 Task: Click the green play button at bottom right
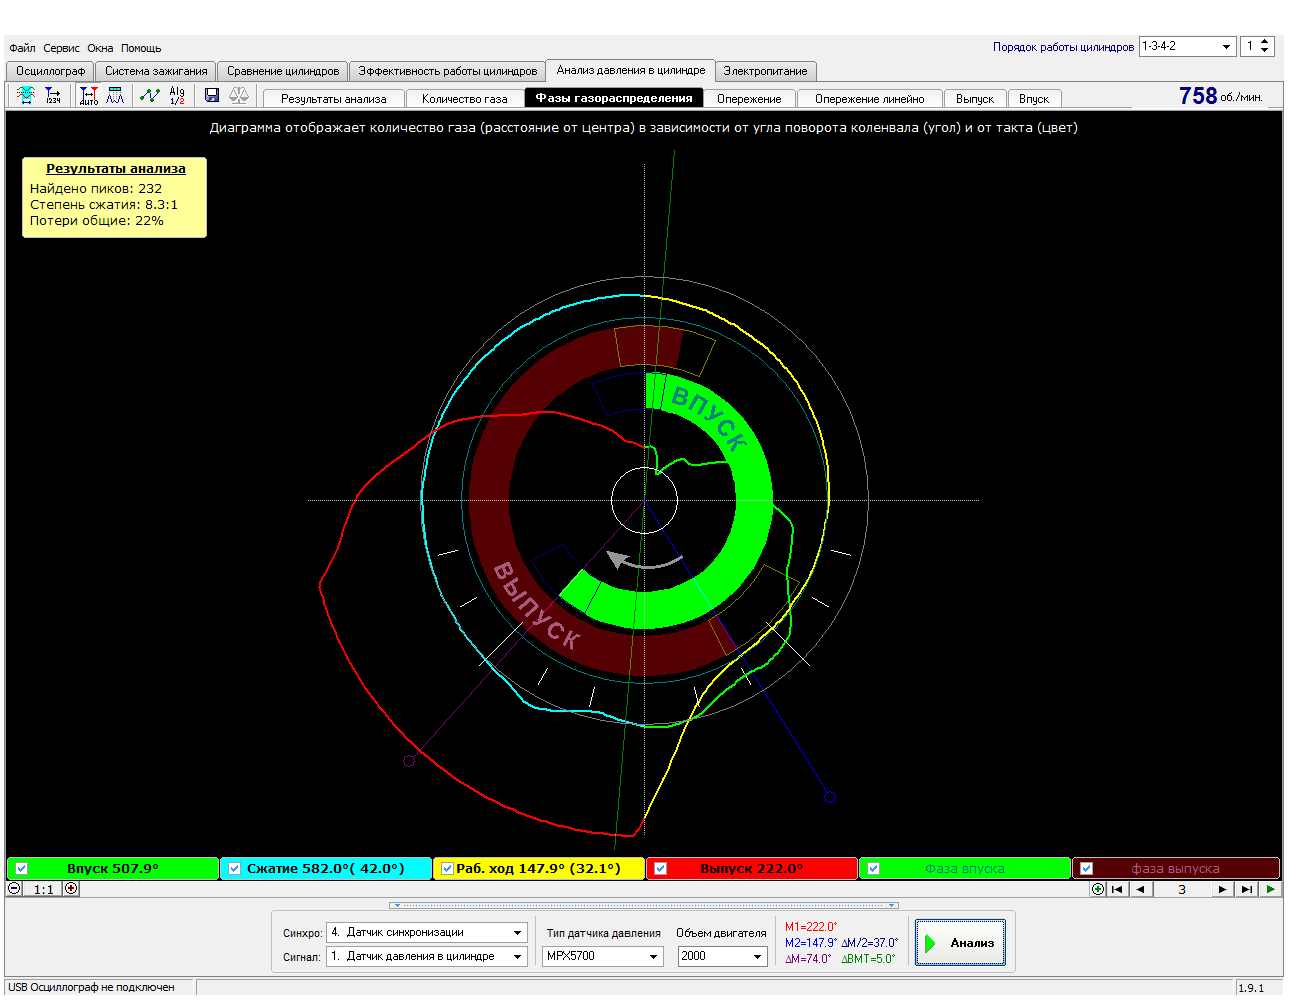(1270, 889)
